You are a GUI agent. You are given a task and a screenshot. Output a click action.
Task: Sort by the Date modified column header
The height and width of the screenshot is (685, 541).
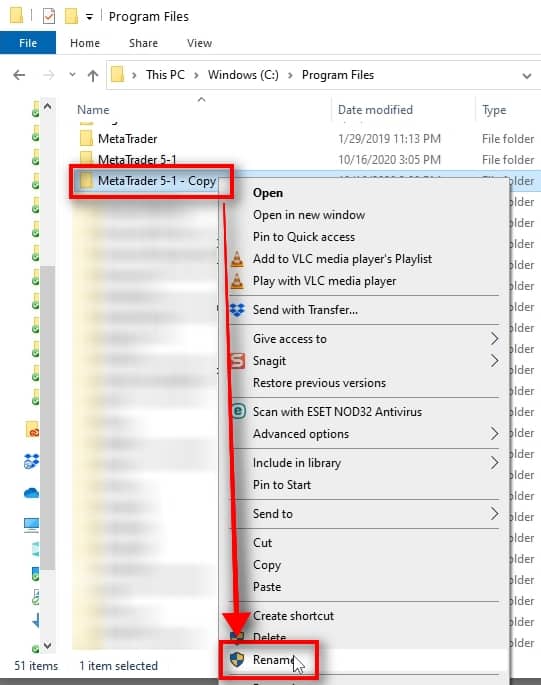point(375,110)
